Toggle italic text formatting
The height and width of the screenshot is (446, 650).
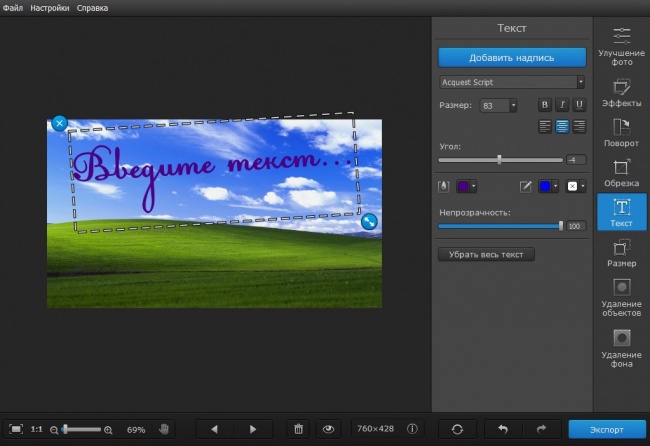[x=562, y=105]
